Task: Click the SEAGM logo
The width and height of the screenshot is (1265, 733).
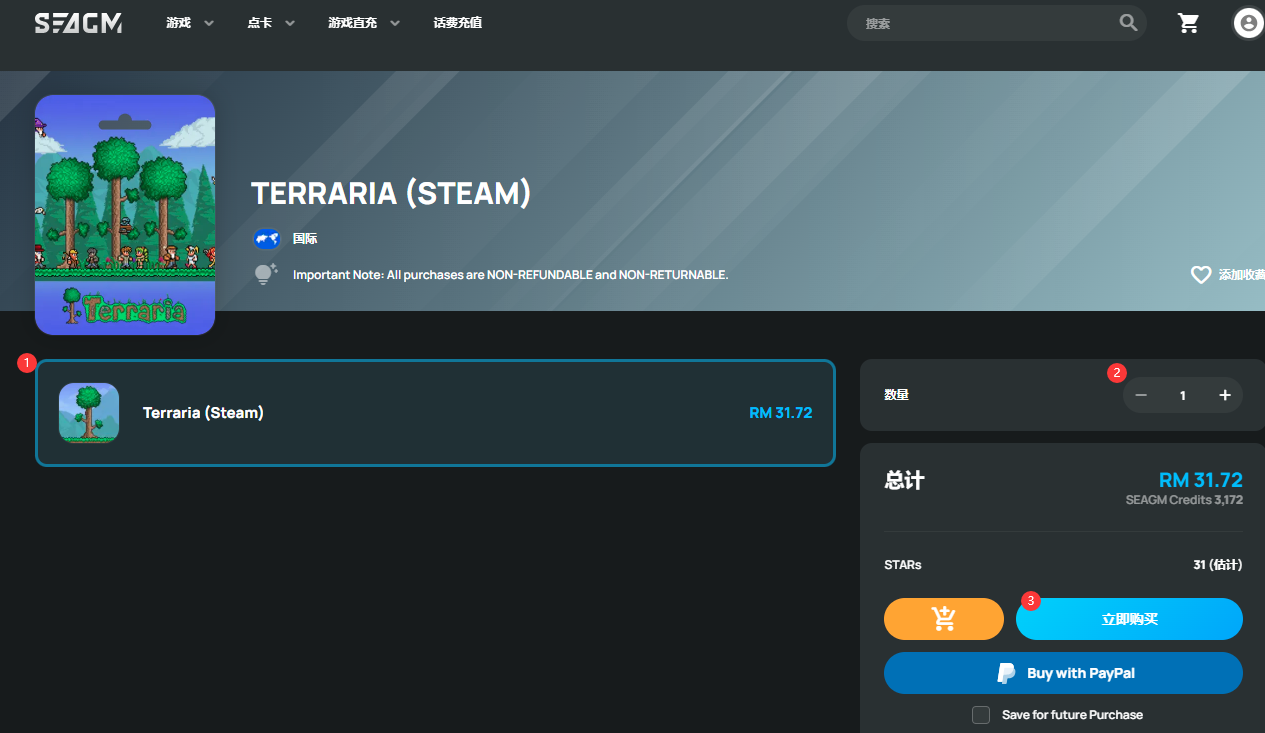Action: click(x=79, y=23)
